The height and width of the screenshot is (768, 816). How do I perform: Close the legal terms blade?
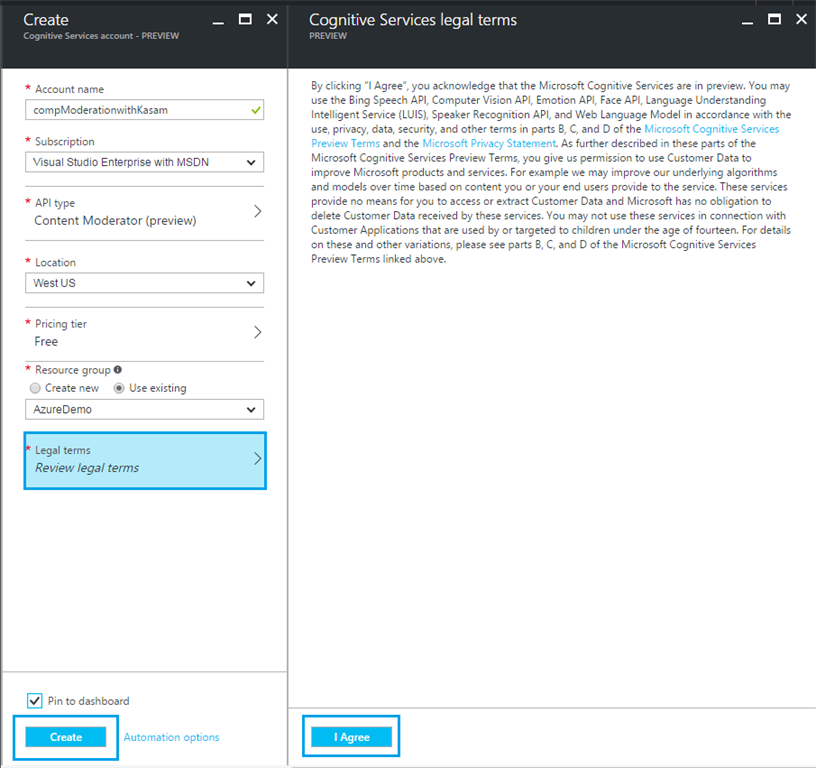tap(799, 19)
